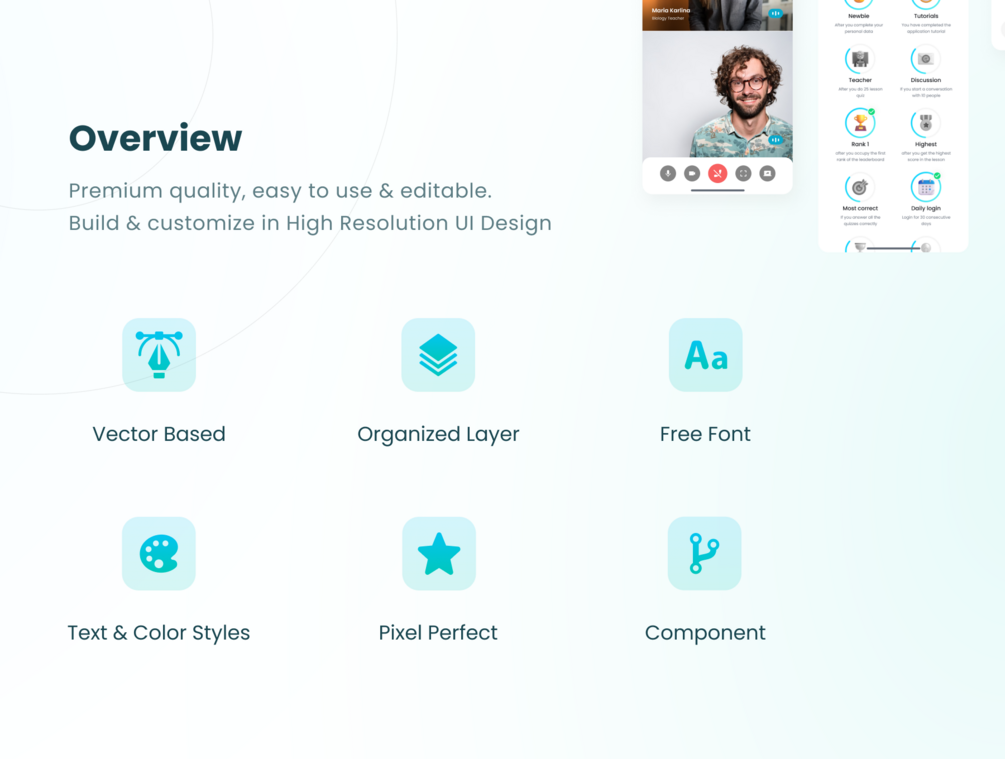Click the 'Teacher' badge title

coord(860,80)
